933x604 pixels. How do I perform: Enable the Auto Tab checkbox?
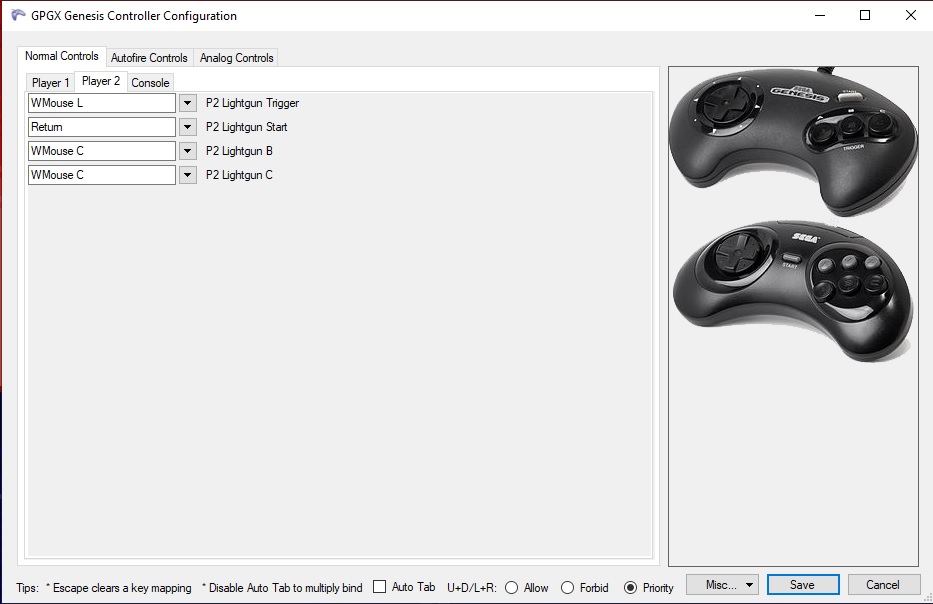pos(380,587)
